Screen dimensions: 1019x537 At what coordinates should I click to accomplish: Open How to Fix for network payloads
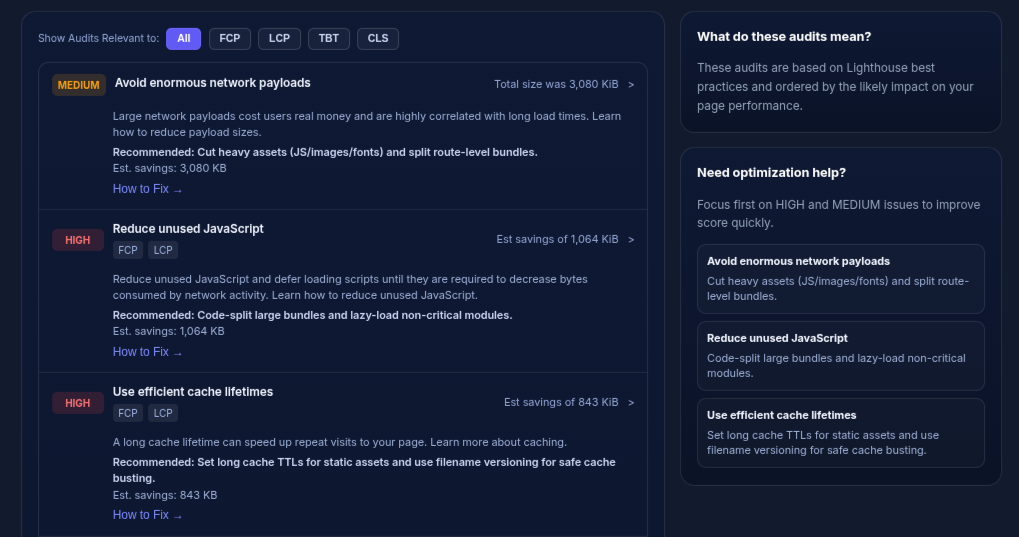[147, 189]
